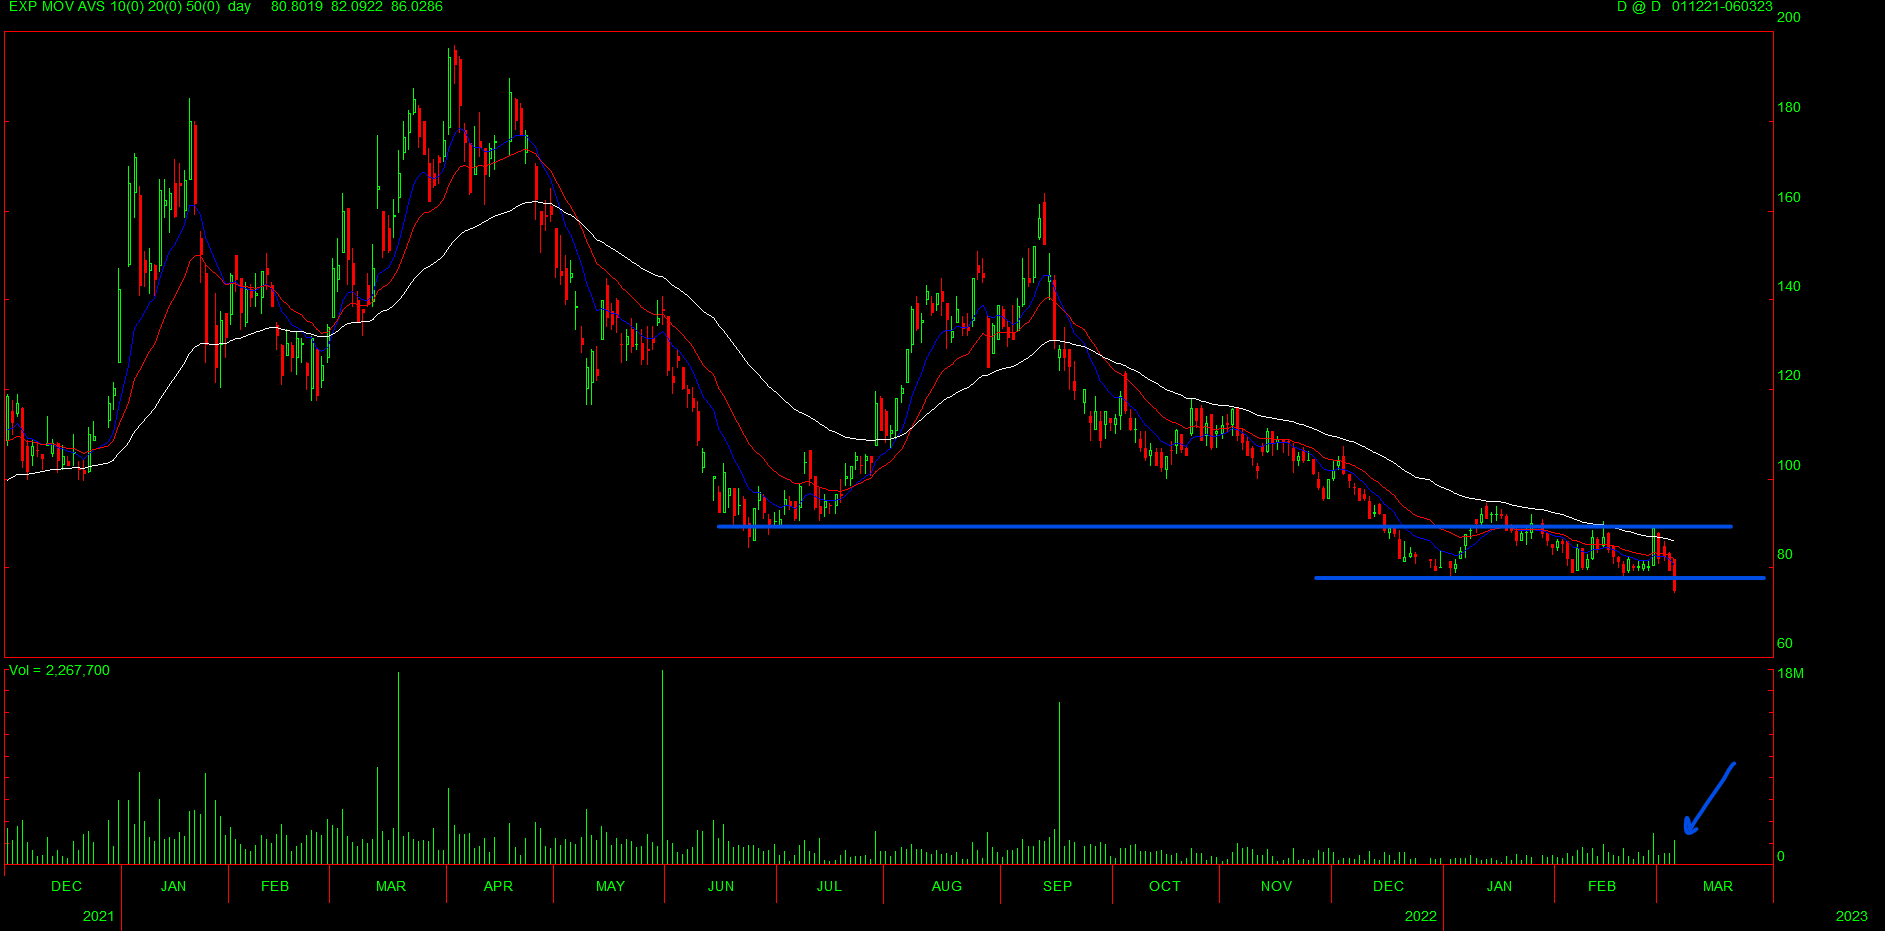
Task: Click the 140 price axis label
Action: click(1789, 286)
